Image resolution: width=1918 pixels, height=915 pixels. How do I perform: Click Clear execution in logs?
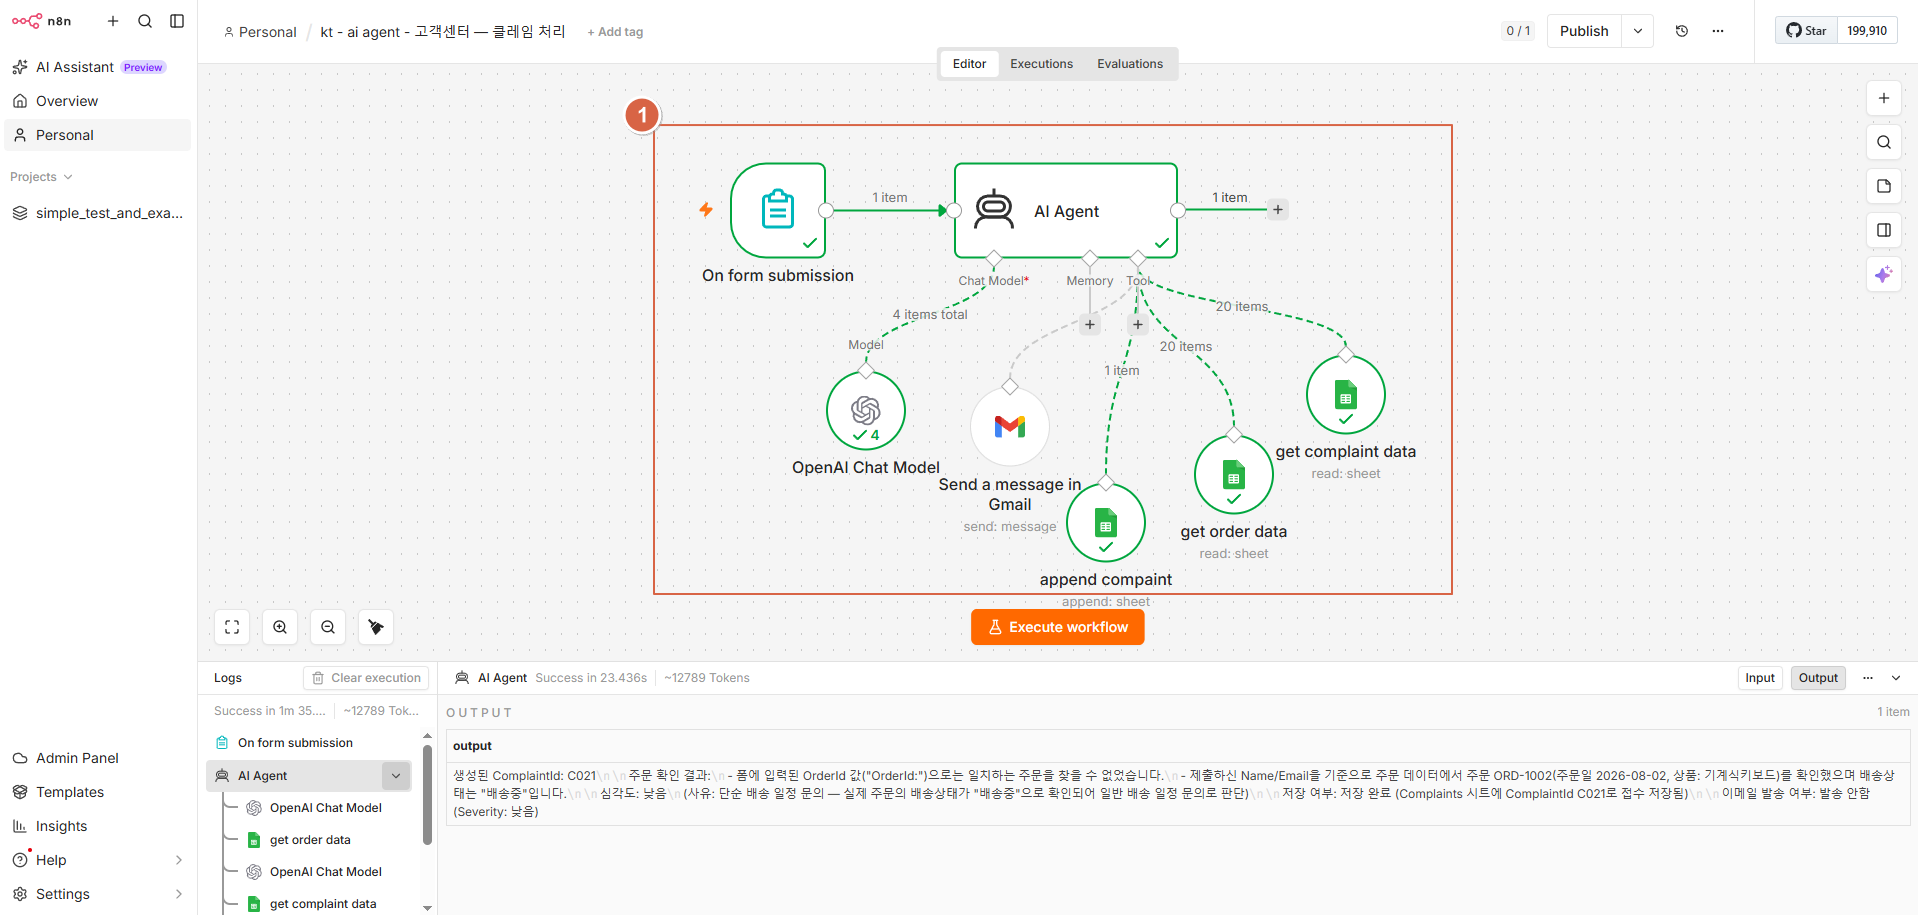point(366,678)
